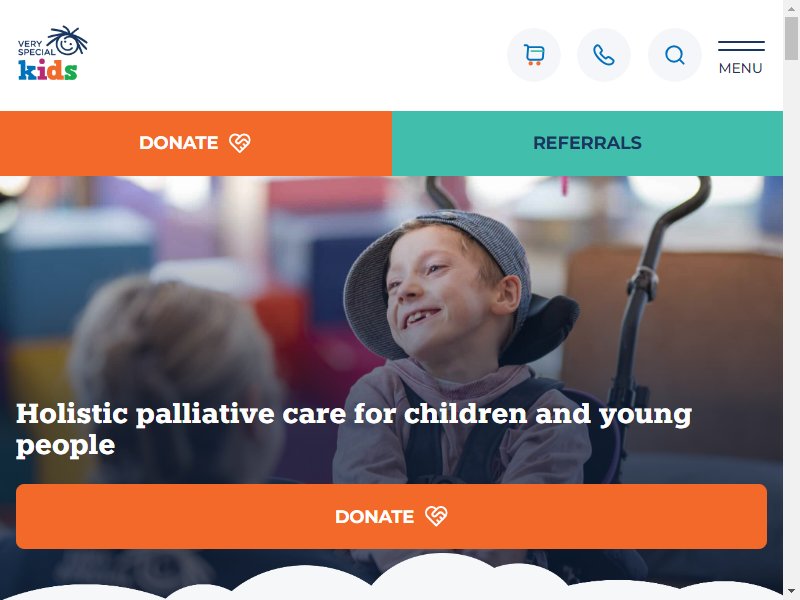Image resolution: width=800 pixels, height=600 pixels.
Task: Click the colorful 'kids' word in logo
Action: coord(48,70)
